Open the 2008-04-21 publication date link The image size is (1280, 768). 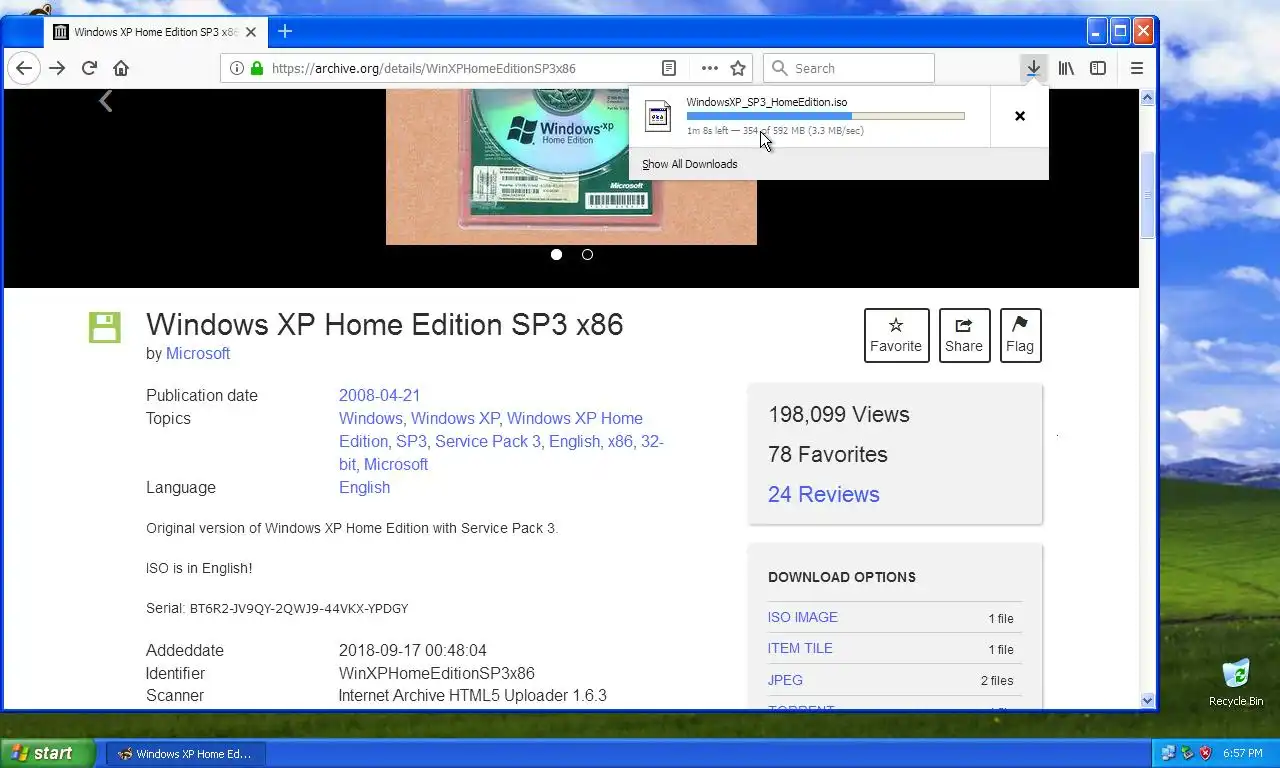(x=379, y=395)
